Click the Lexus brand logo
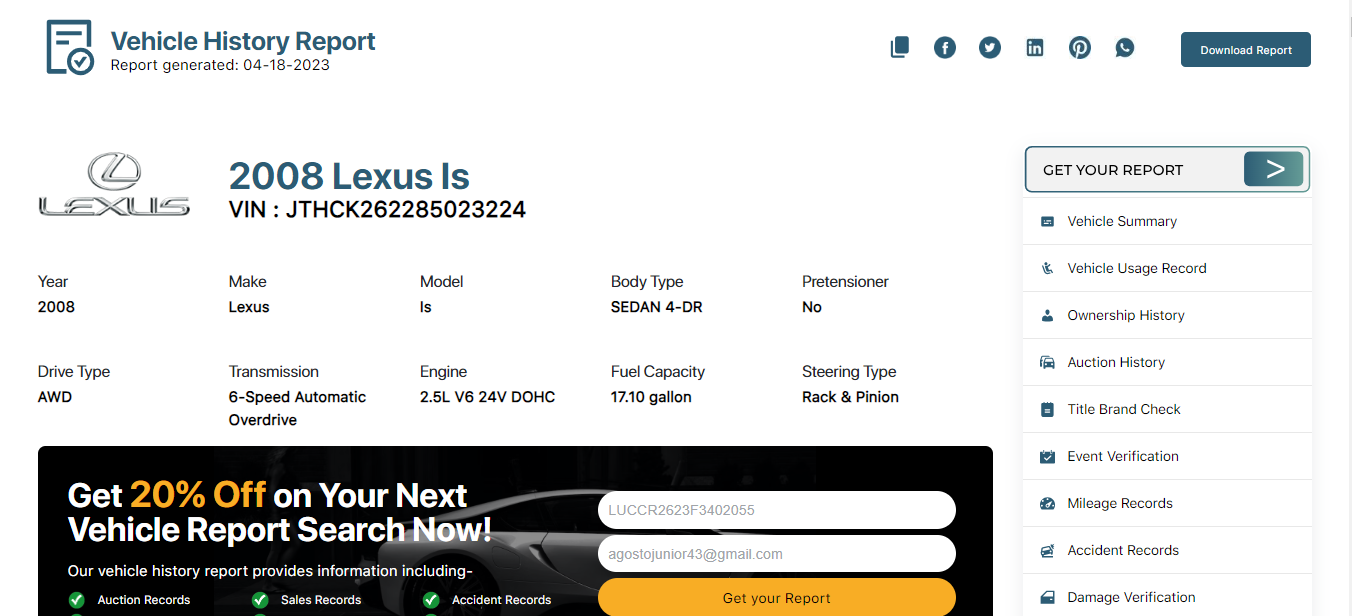 point(114,185)
